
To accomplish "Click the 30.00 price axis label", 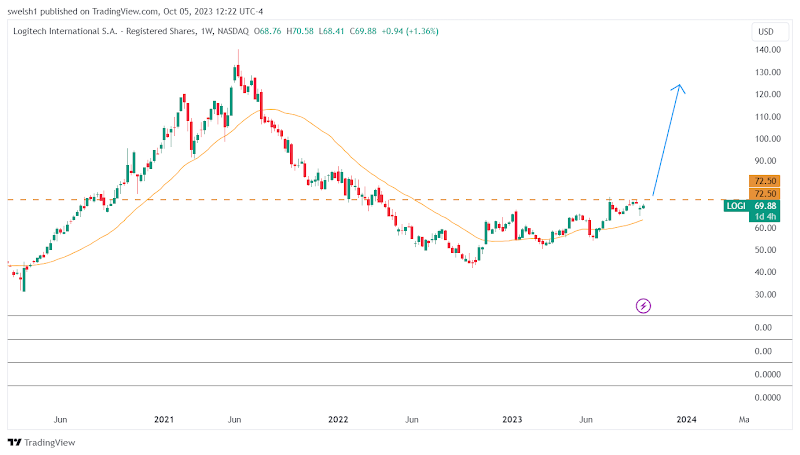I will point(766,294).
